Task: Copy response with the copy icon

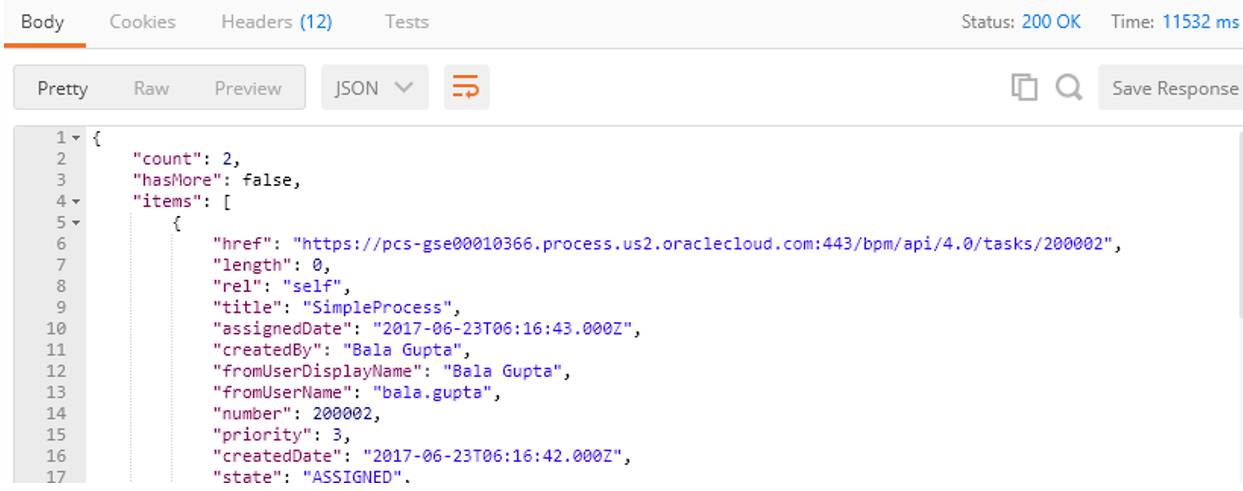Action: [1024, 88]
